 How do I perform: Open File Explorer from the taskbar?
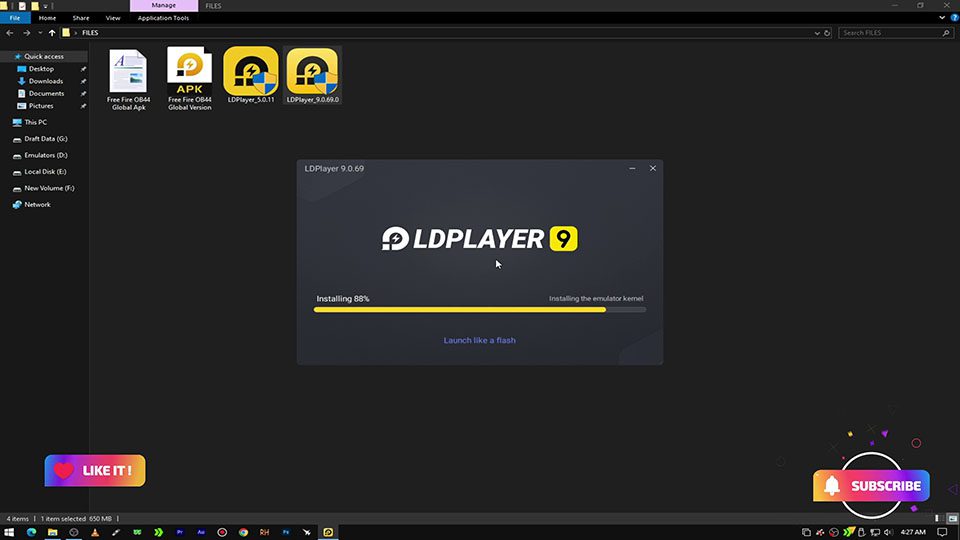pos(53,533)
